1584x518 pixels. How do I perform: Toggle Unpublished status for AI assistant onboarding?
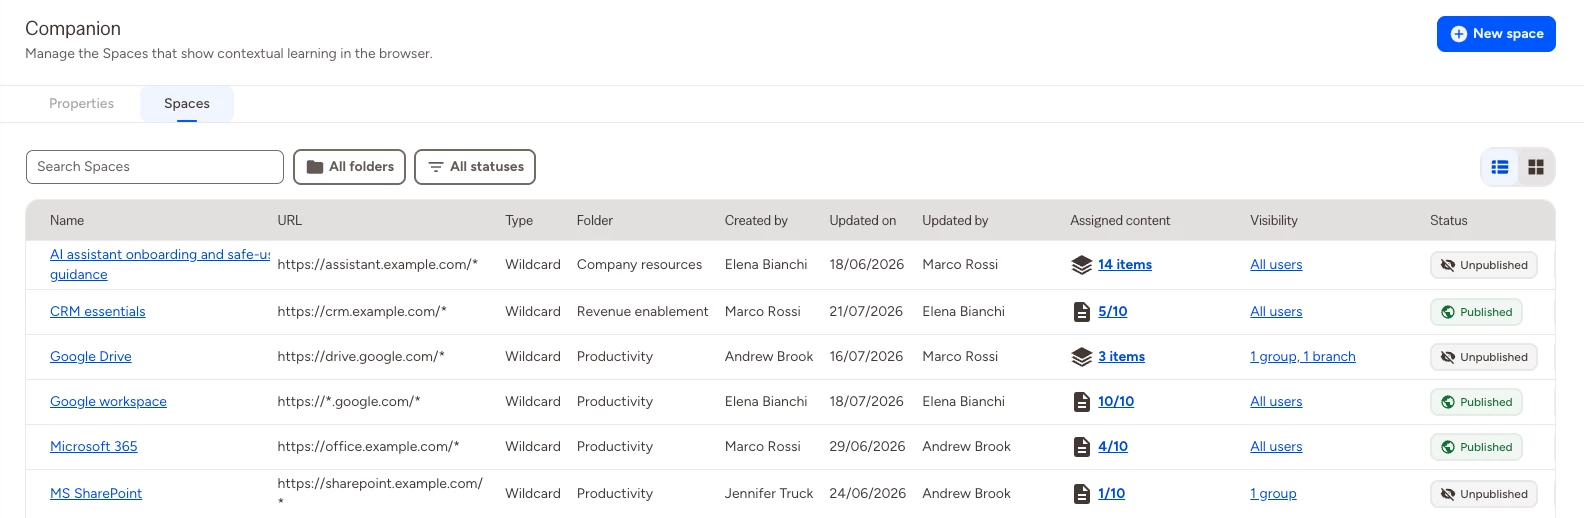click(1484, 265)
